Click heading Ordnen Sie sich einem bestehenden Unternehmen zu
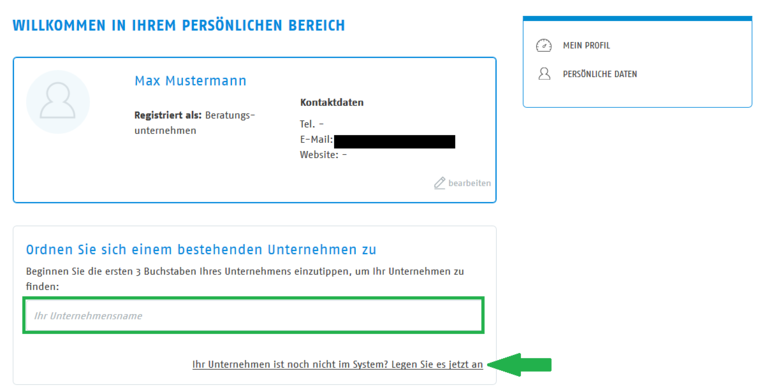Viewport: 760px width, 390px height. [201, 250]
